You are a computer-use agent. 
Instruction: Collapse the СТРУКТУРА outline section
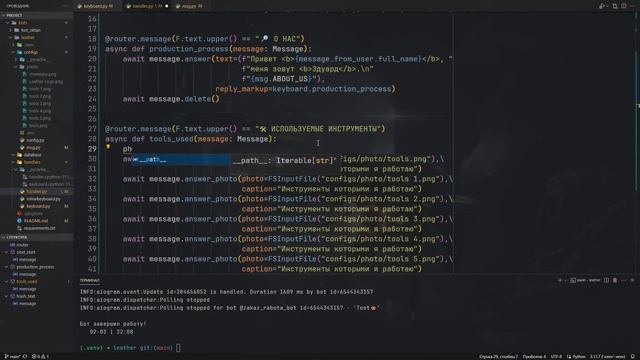36,237
